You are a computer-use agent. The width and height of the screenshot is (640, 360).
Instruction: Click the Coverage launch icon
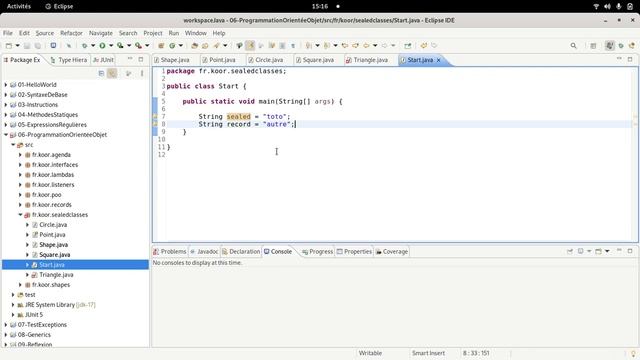click(x=120, y=46)
